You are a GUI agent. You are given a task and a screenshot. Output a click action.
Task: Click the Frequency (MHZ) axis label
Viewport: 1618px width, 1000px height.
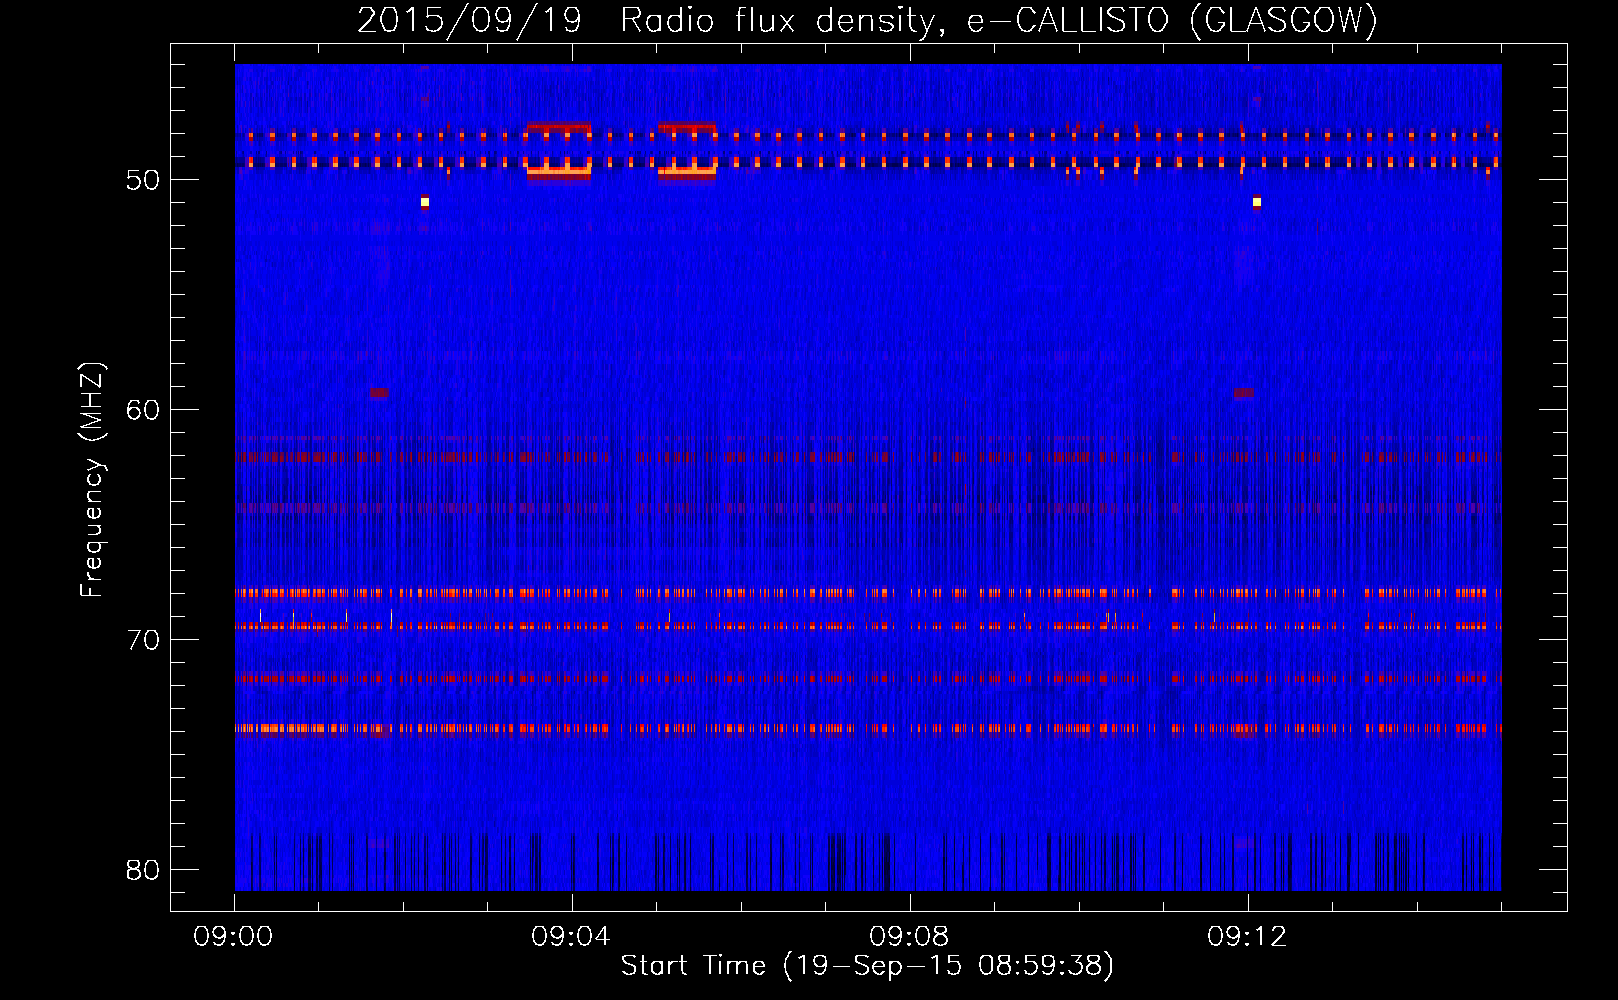click(92, 480)
